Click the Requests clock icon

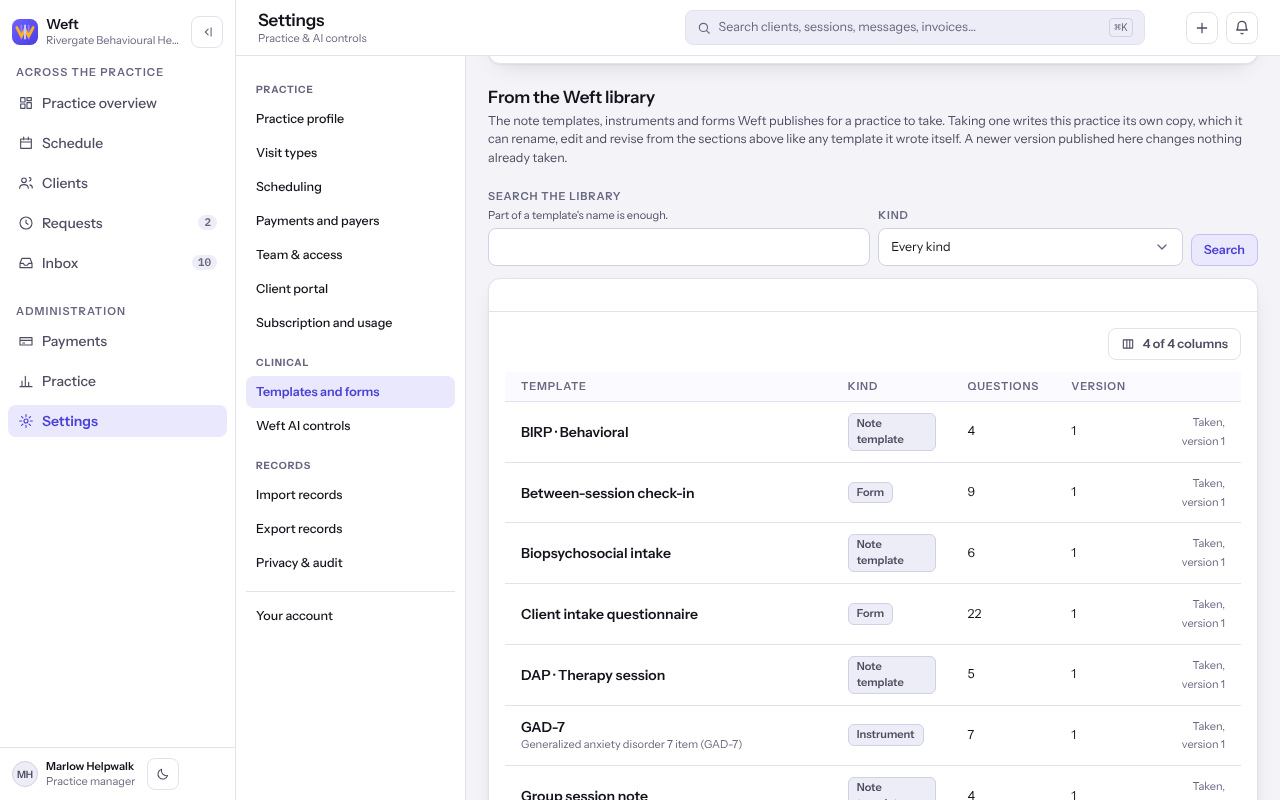26,223
